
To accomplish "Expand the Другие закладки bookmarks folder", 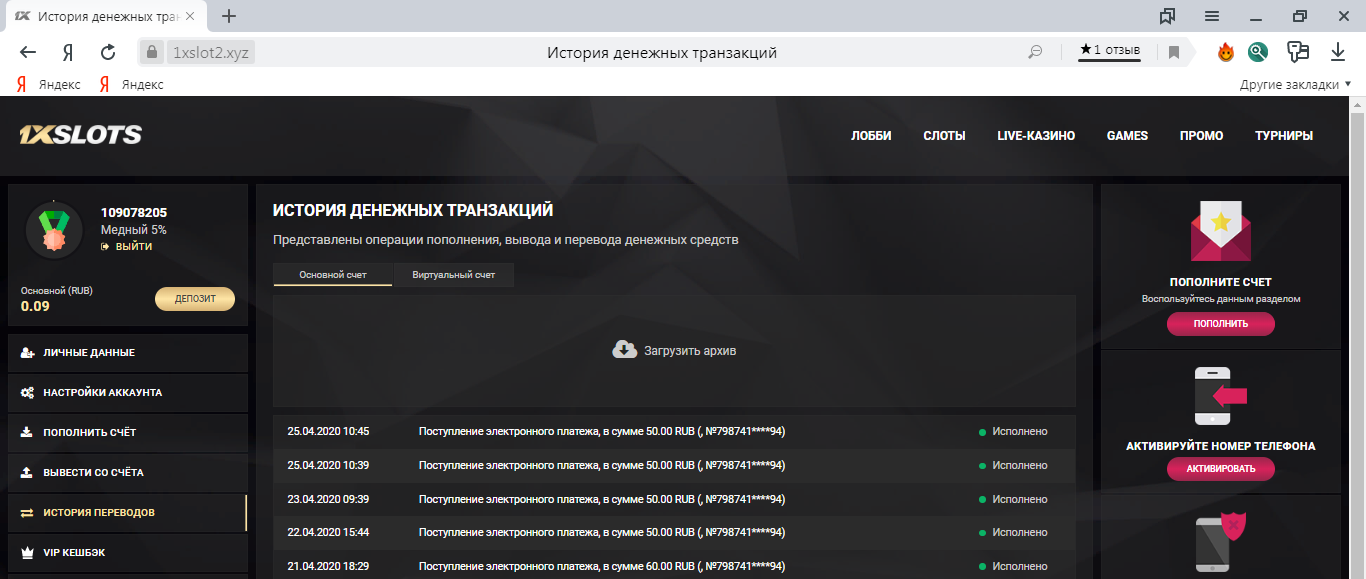I will pos(1295,85).
